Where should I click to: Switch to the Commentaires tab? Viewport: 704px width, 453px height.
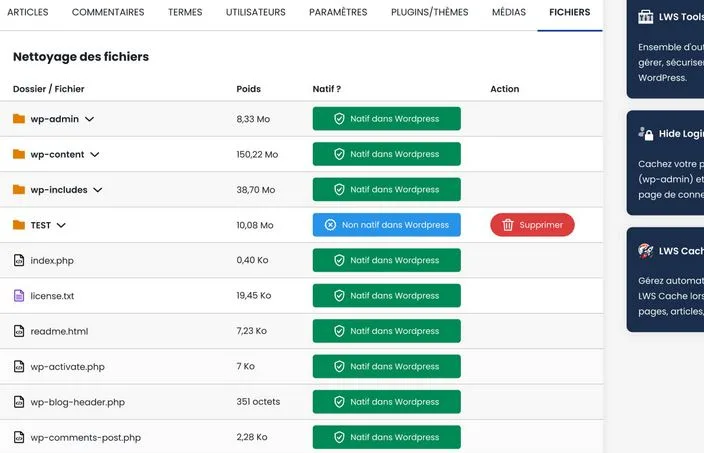(108, 13)
